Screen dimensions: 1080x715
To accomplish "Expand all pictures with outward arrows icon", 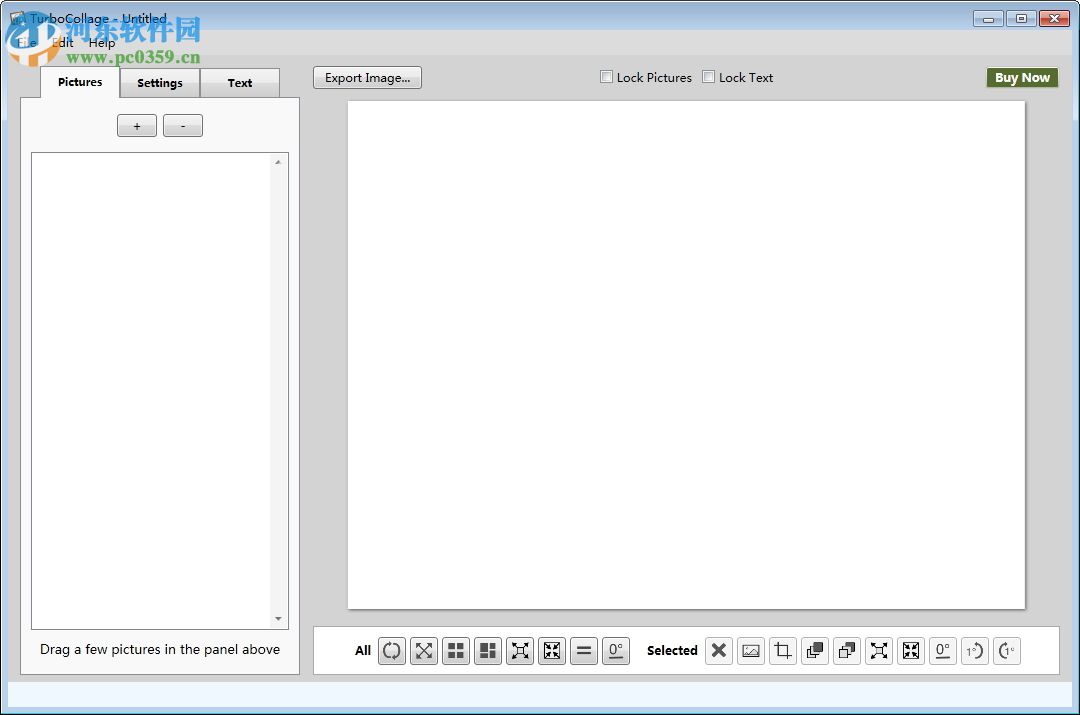I will click(520, 650).
